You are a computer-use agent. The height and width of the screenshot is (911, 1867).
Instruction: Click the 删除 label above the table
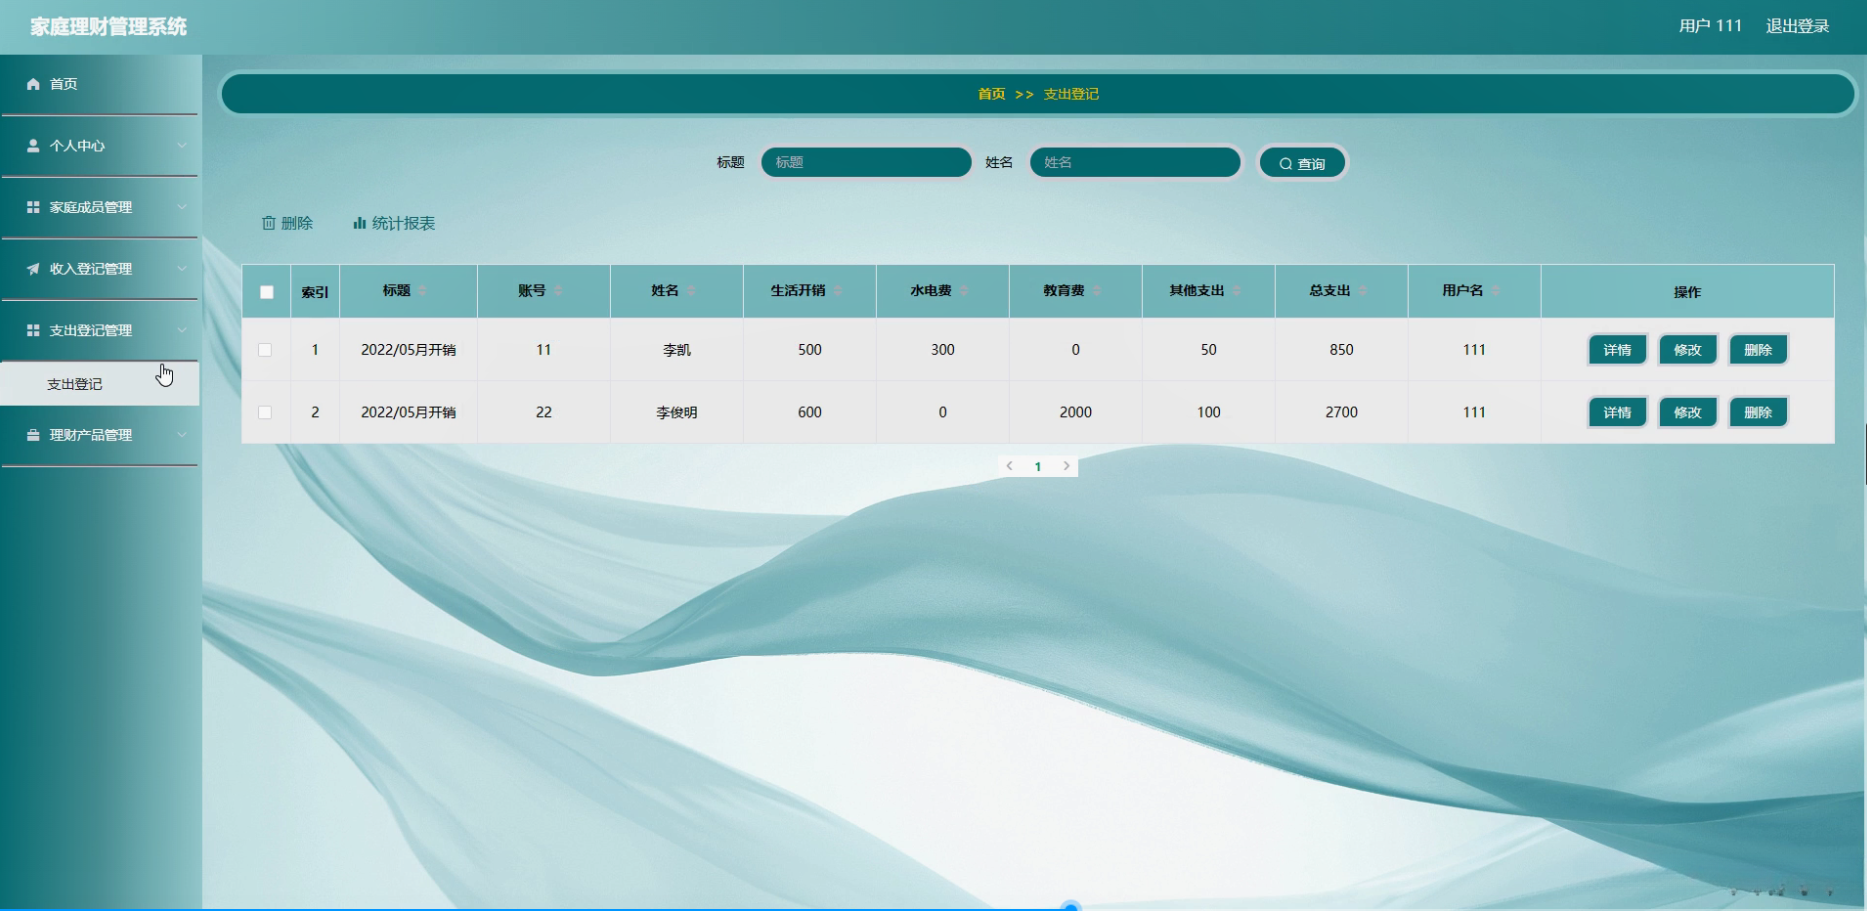click(297, 223)
